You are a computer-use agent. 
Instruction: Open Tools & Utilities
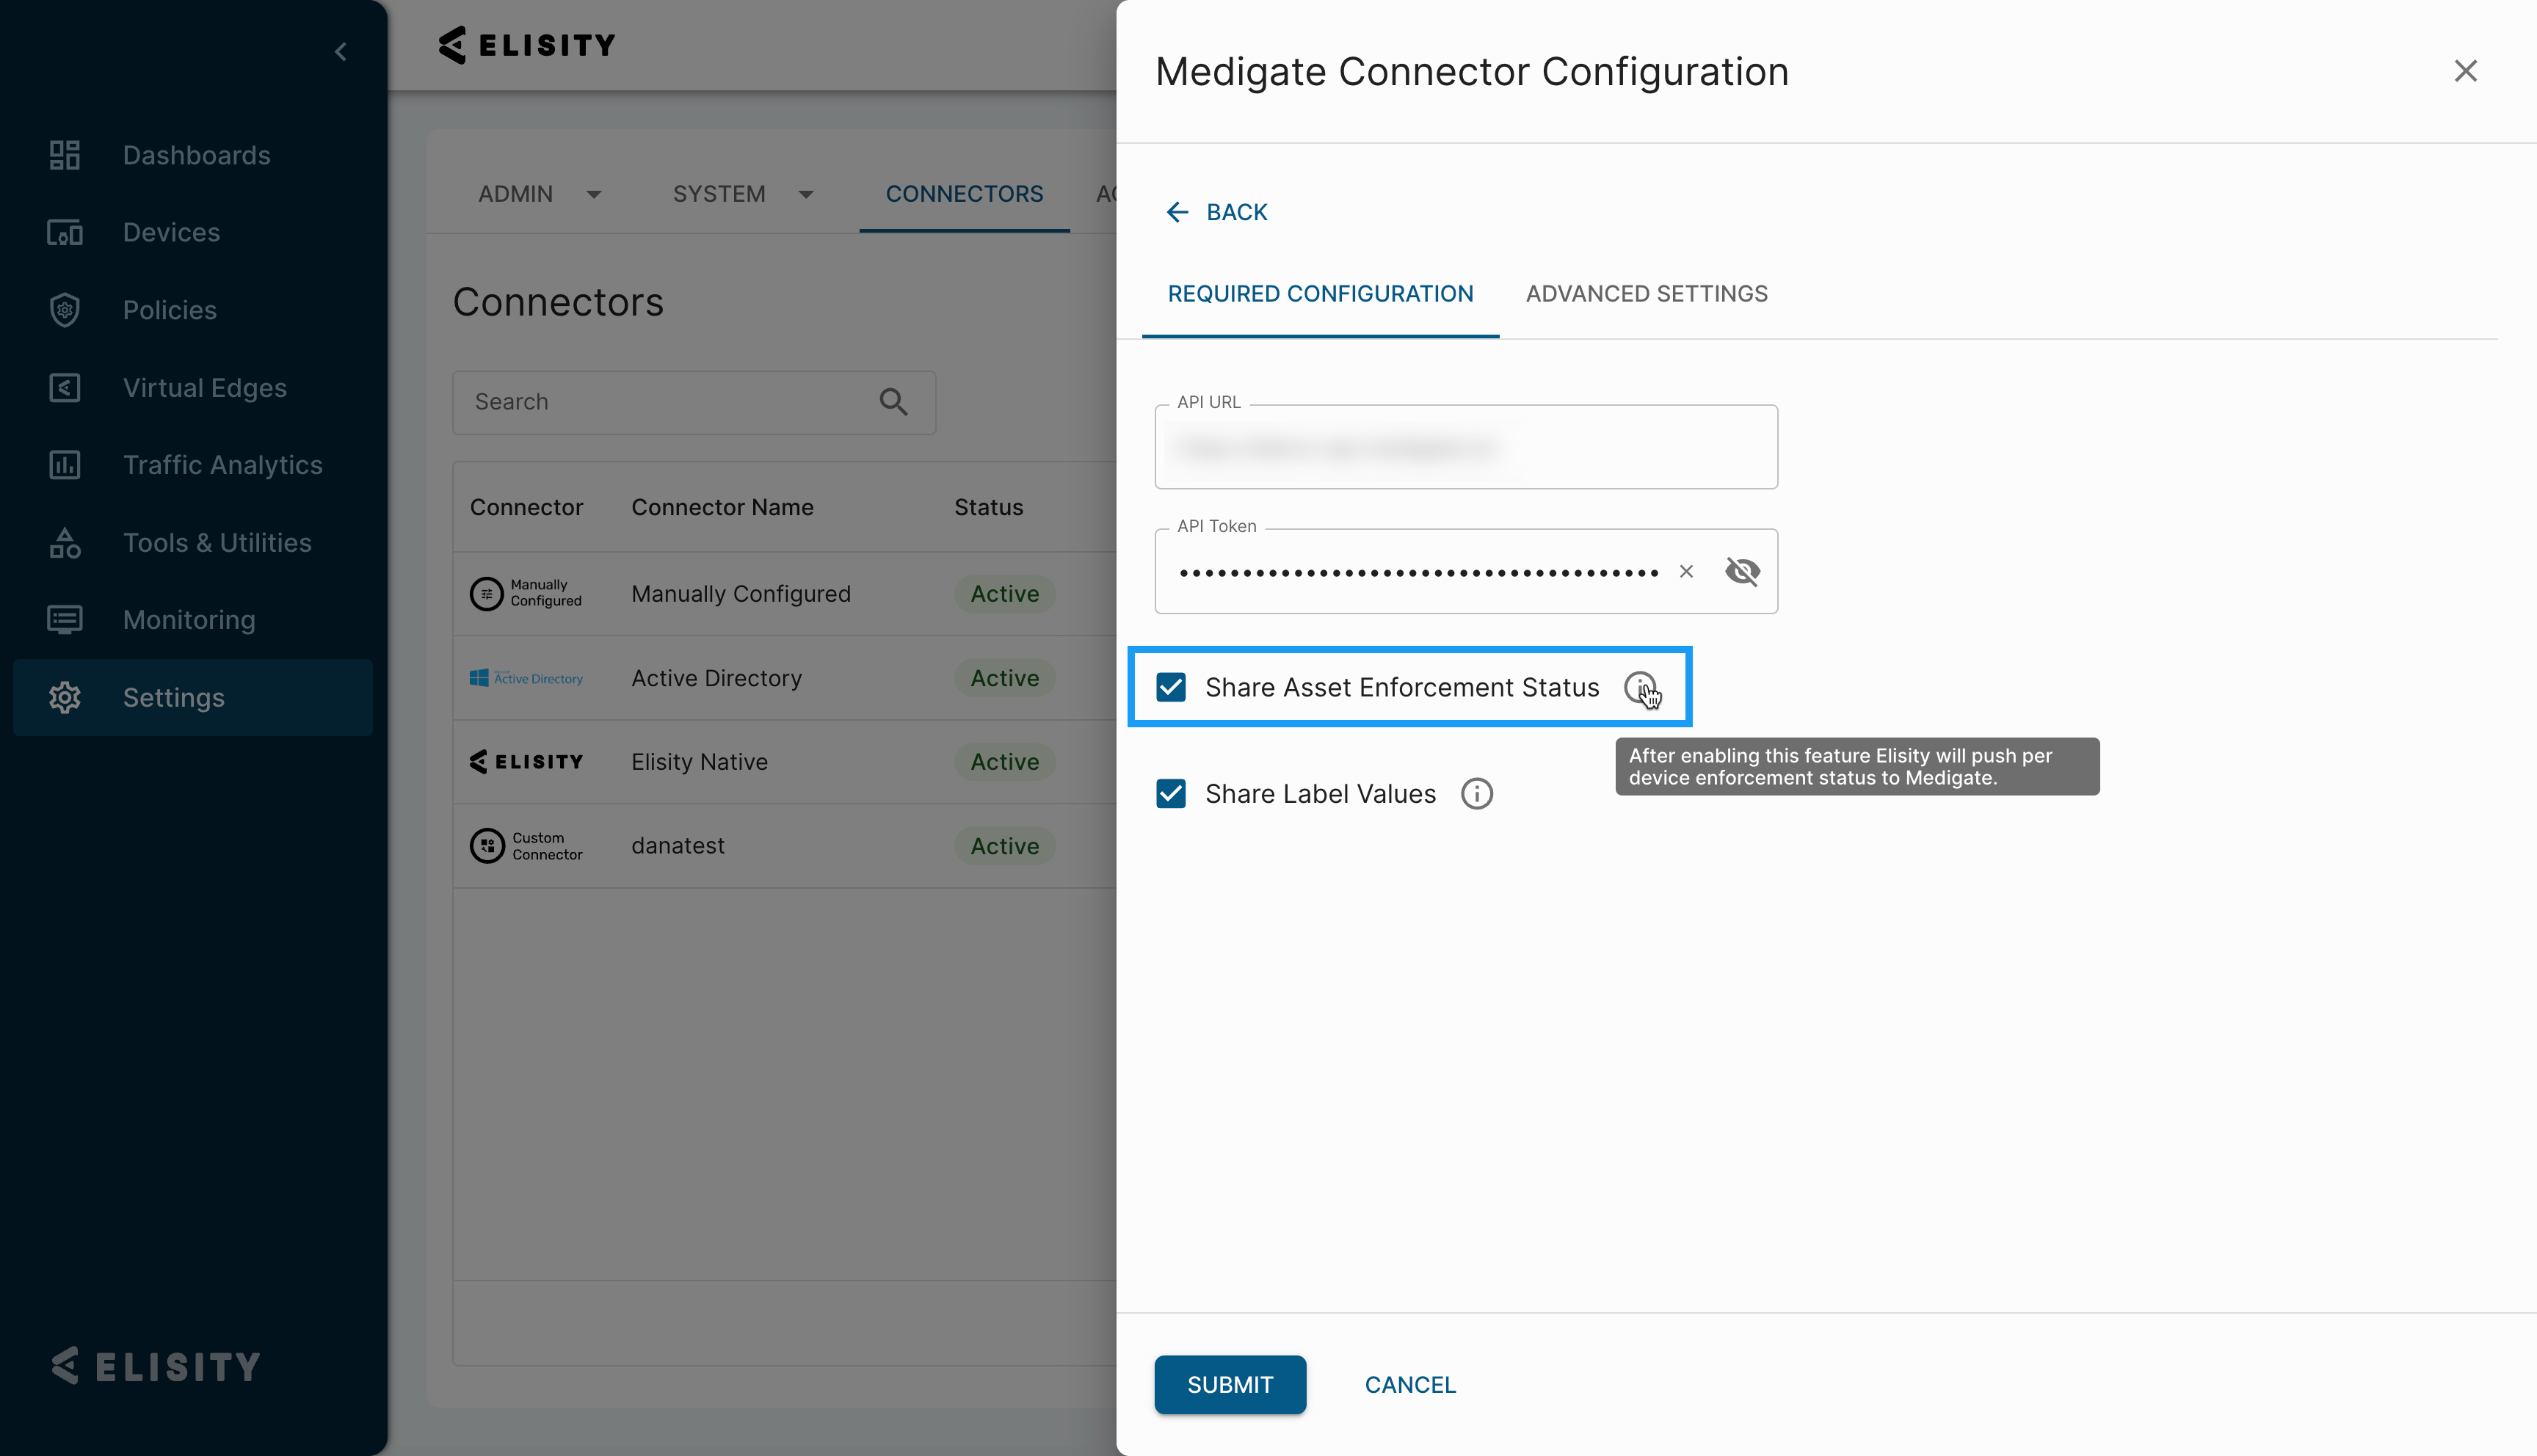point(217,543)
